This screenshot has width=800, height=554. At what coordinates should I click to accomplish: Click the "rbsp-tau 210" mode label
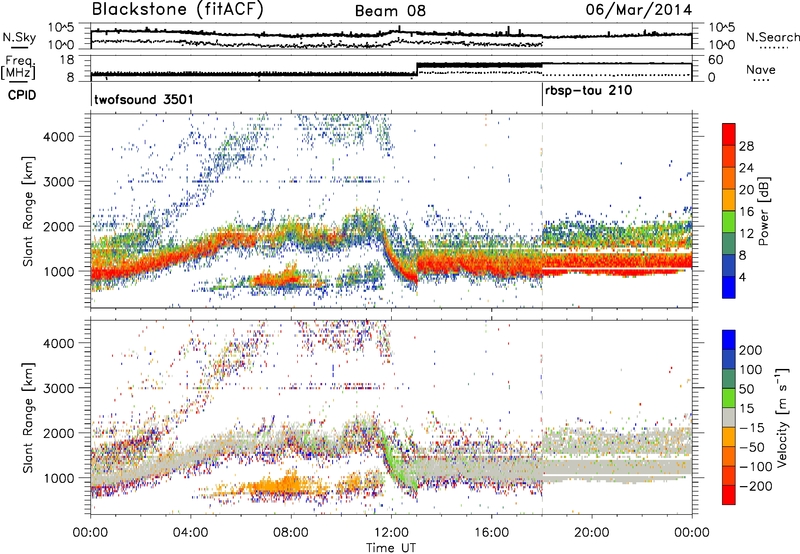(x=588, y=91)
